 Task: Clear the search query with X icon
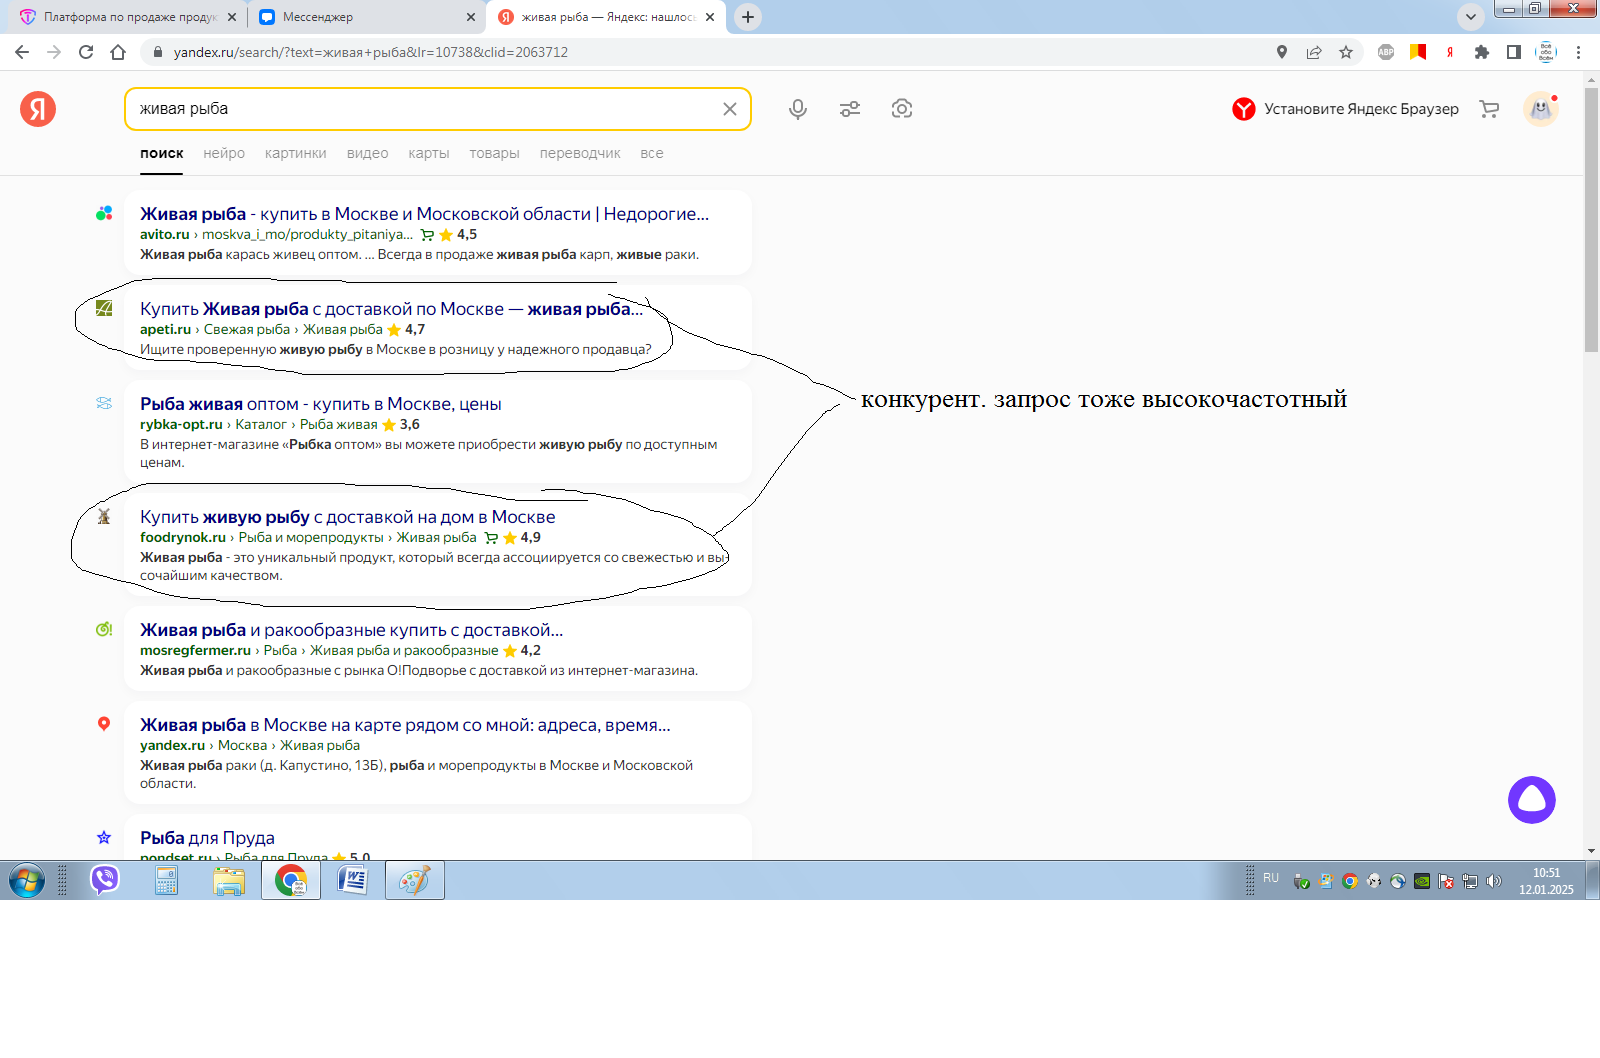(730, 109)
